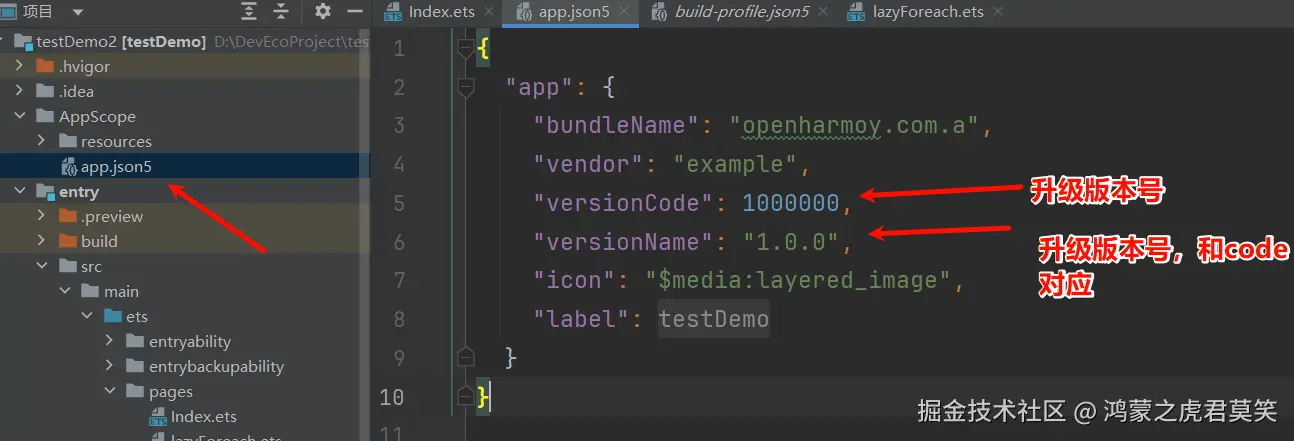This screenshot has height=441, width=1294.
Task: Click the 项目 panel window icon
Action: 9,12
